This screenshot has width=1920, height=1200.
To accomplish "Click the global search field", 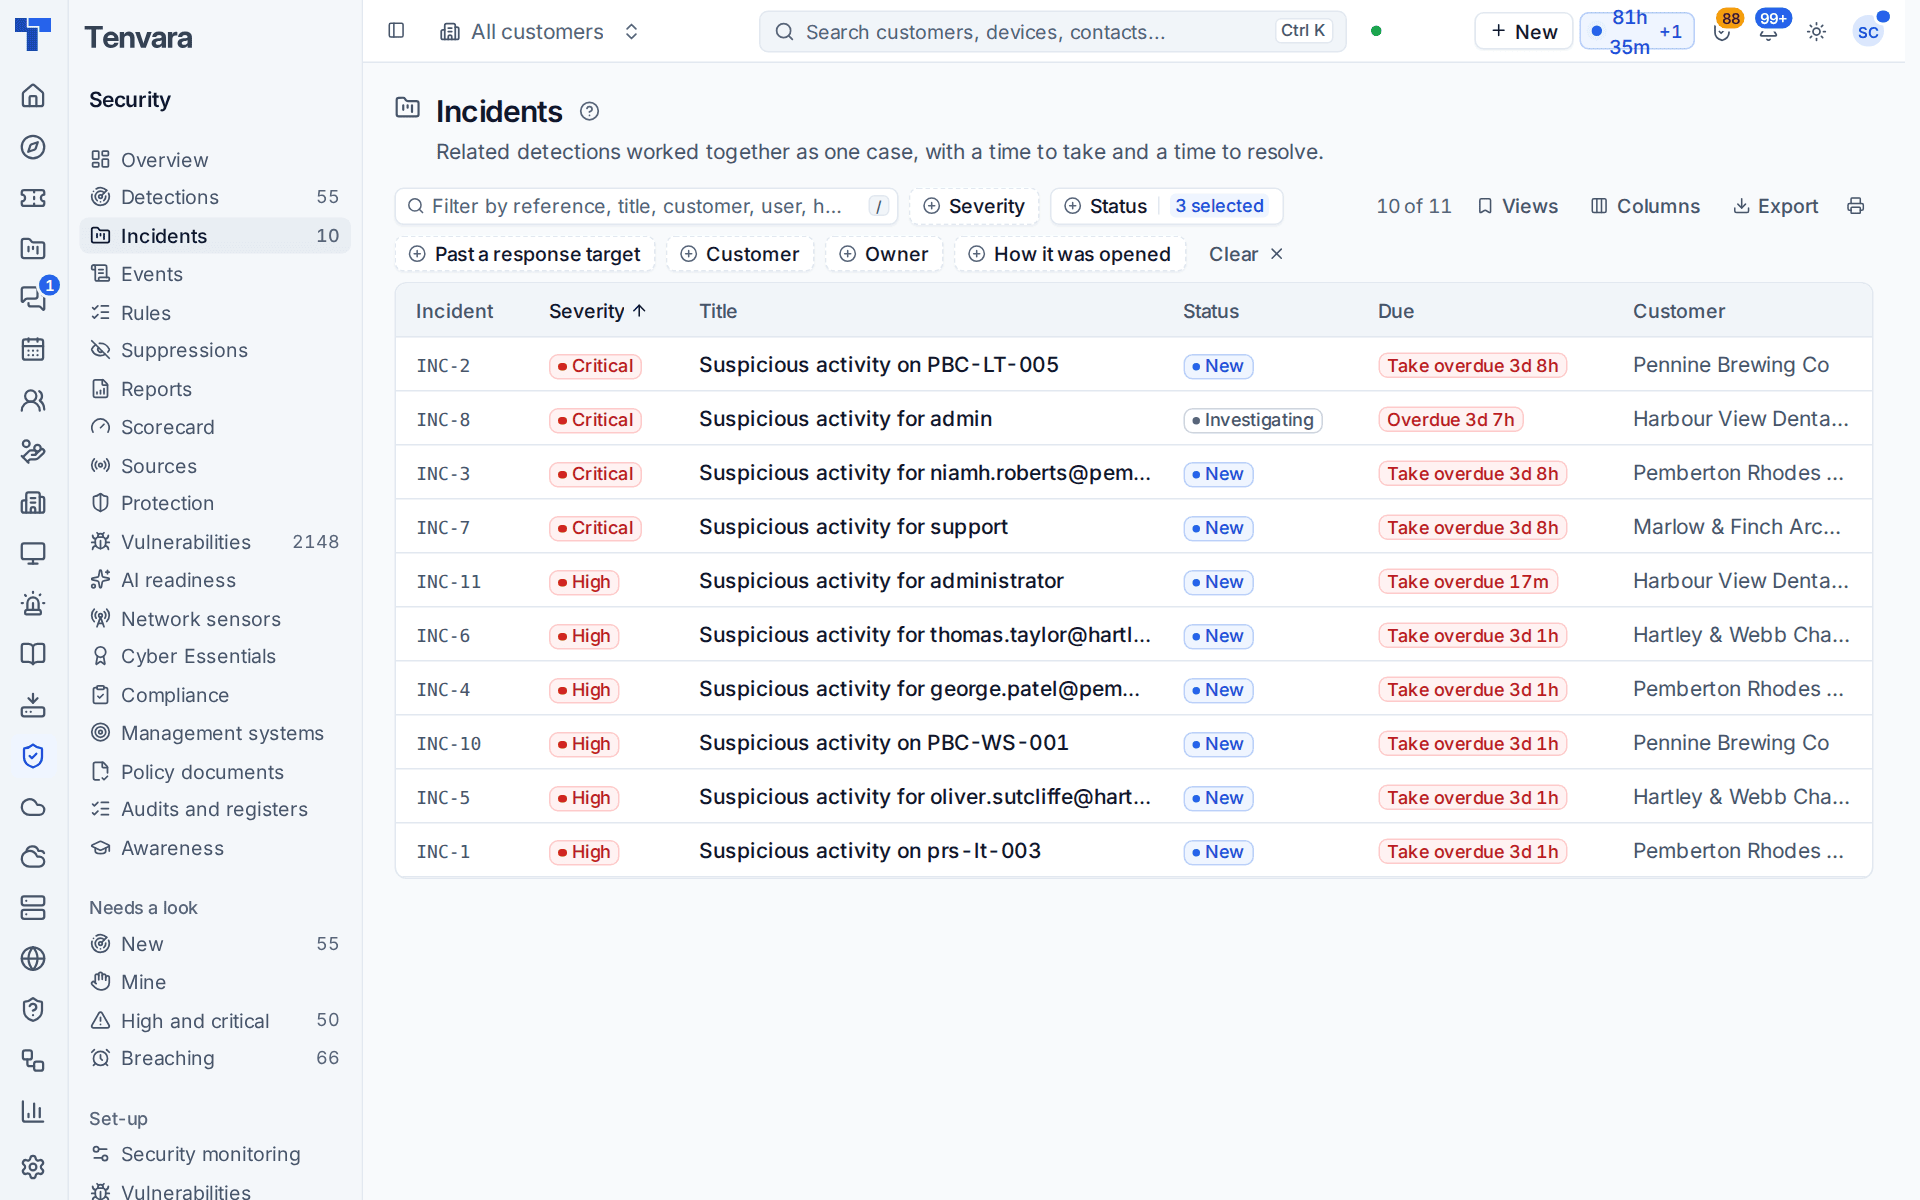I will tap(1053, 32).
